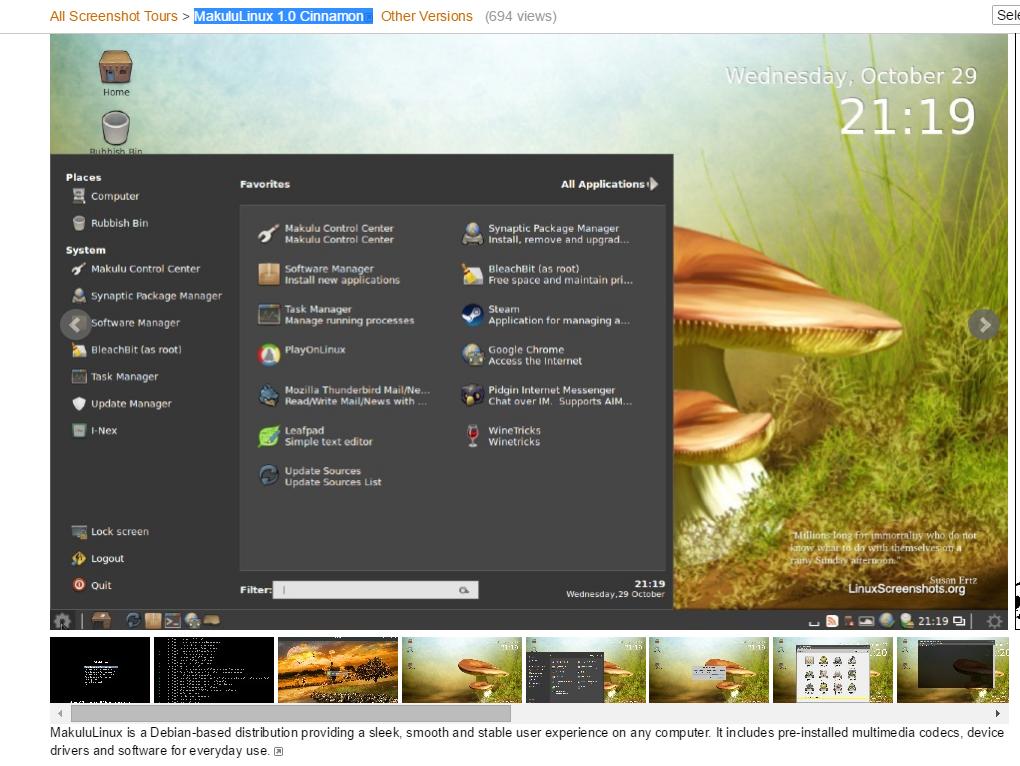Open the MakuluLinux 1.0 Cinnamon link
Image resolution: width=1020 pixels, height=766 pixels.
click(x=283, y=16)
